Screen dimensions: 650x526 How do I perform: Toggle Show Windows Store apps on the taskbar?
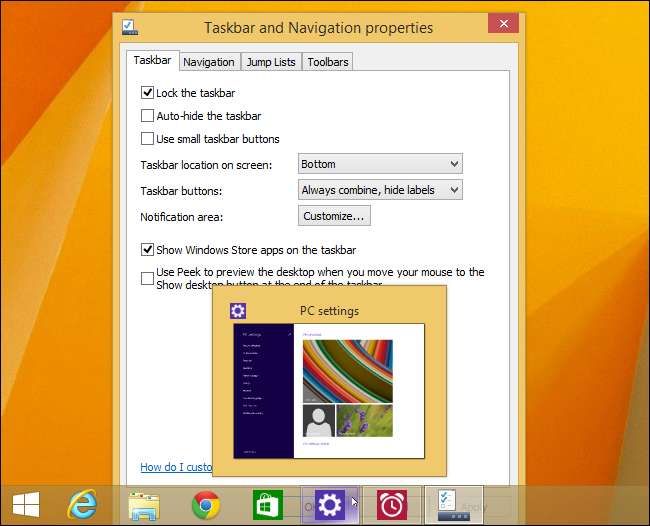[x=148, y=250]
